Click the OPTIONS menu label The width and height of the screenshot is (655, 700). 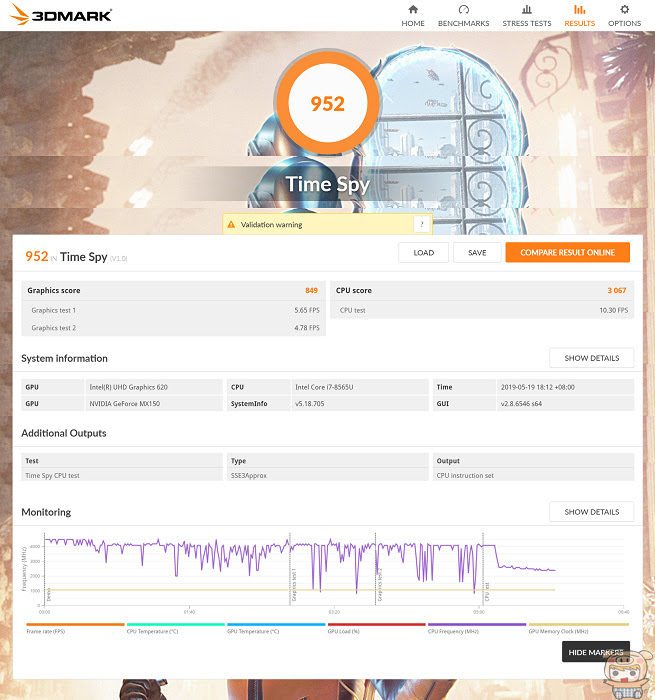(x=625, y=23)
